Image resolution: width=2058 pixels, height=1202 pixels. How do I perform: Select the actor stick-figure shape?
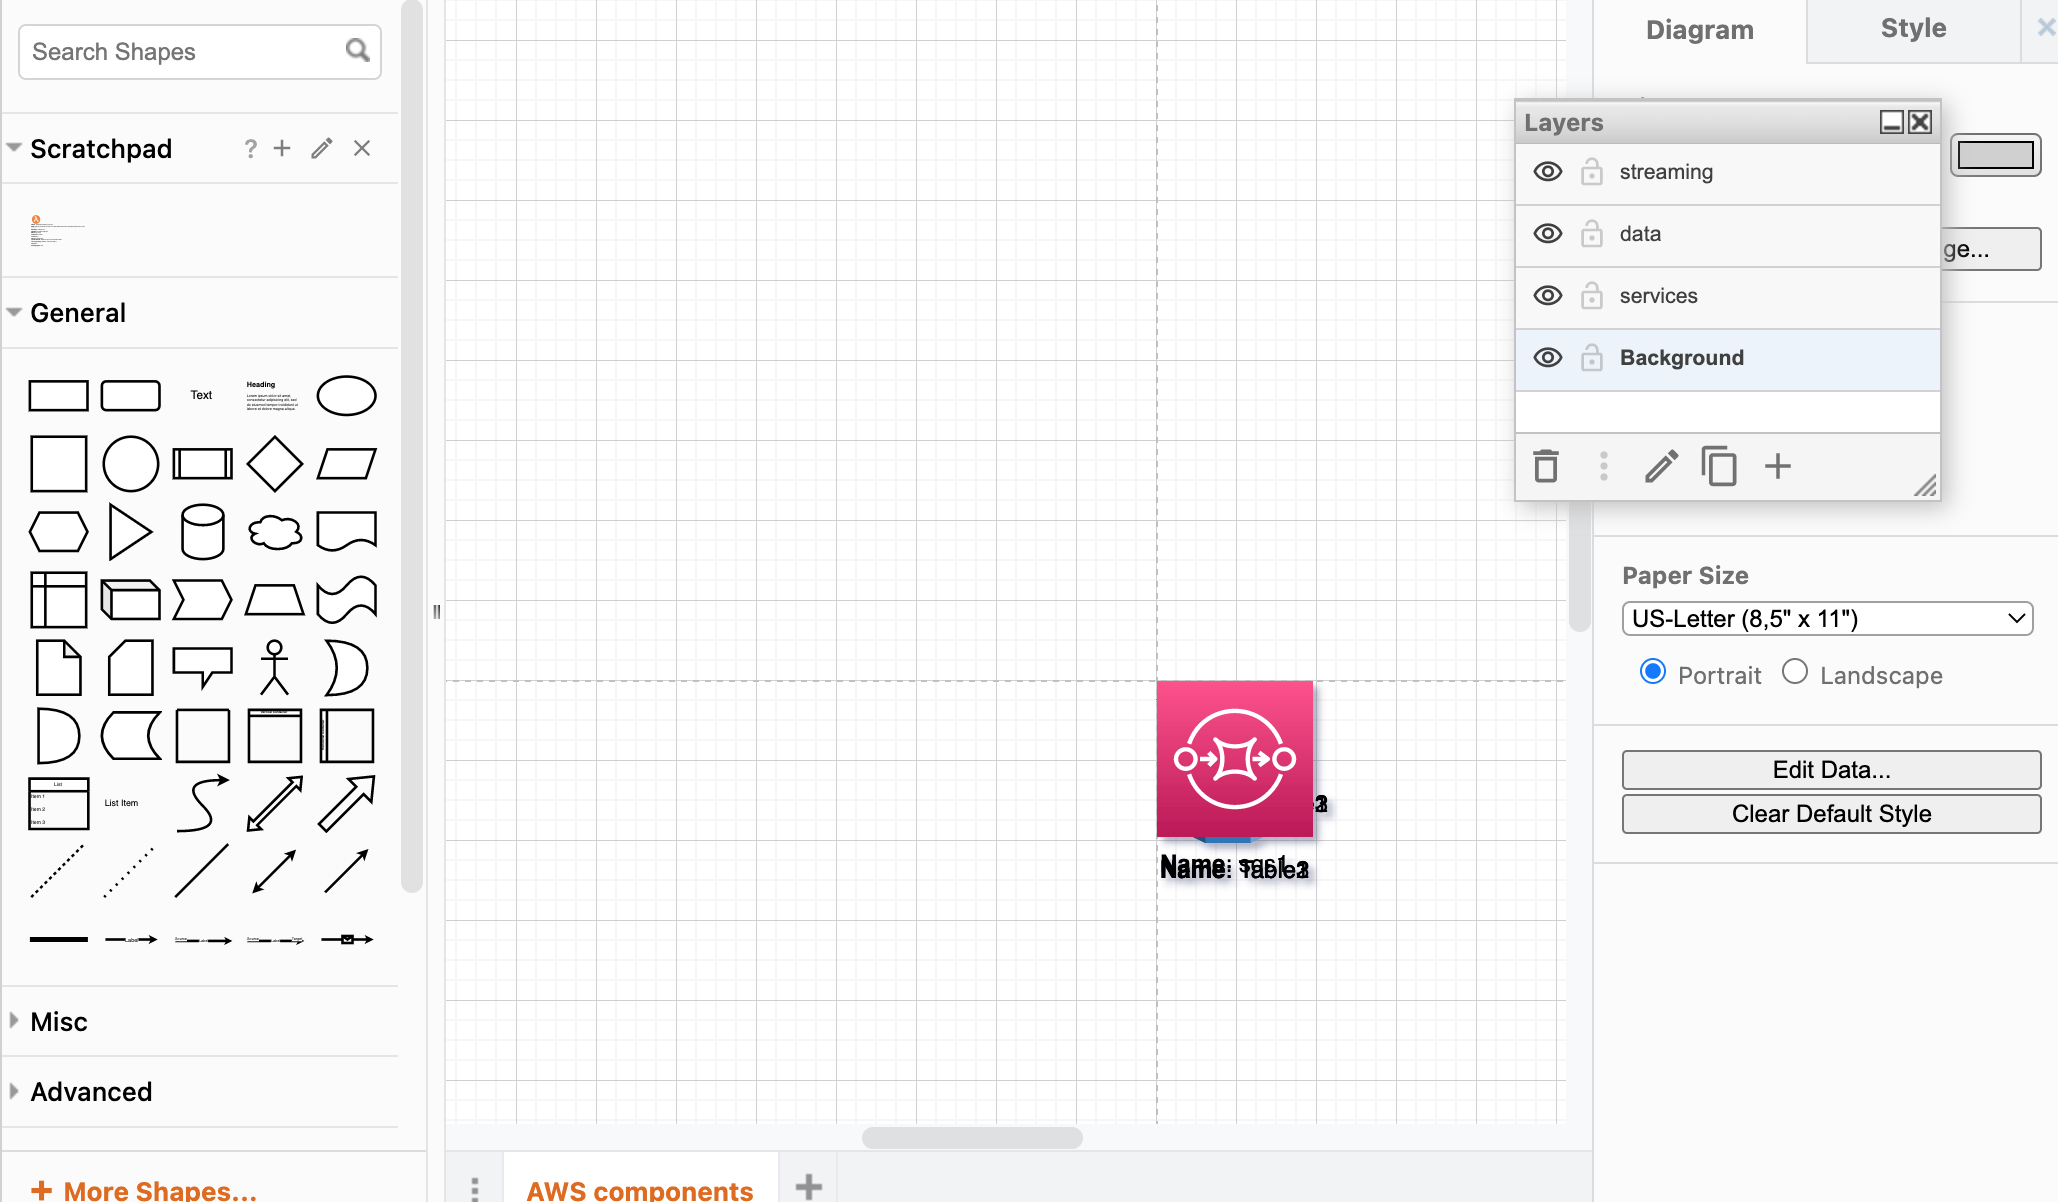274,667
